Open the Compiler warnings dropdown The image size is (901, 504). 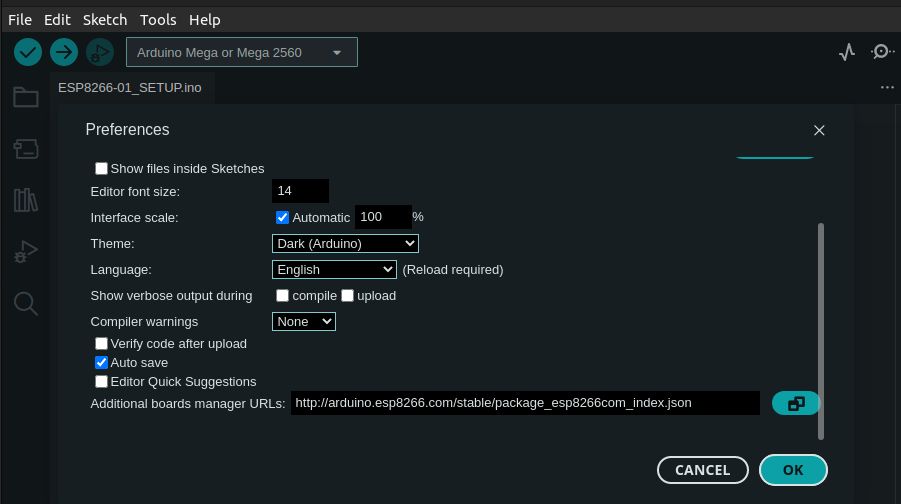[x=304, y=322]
